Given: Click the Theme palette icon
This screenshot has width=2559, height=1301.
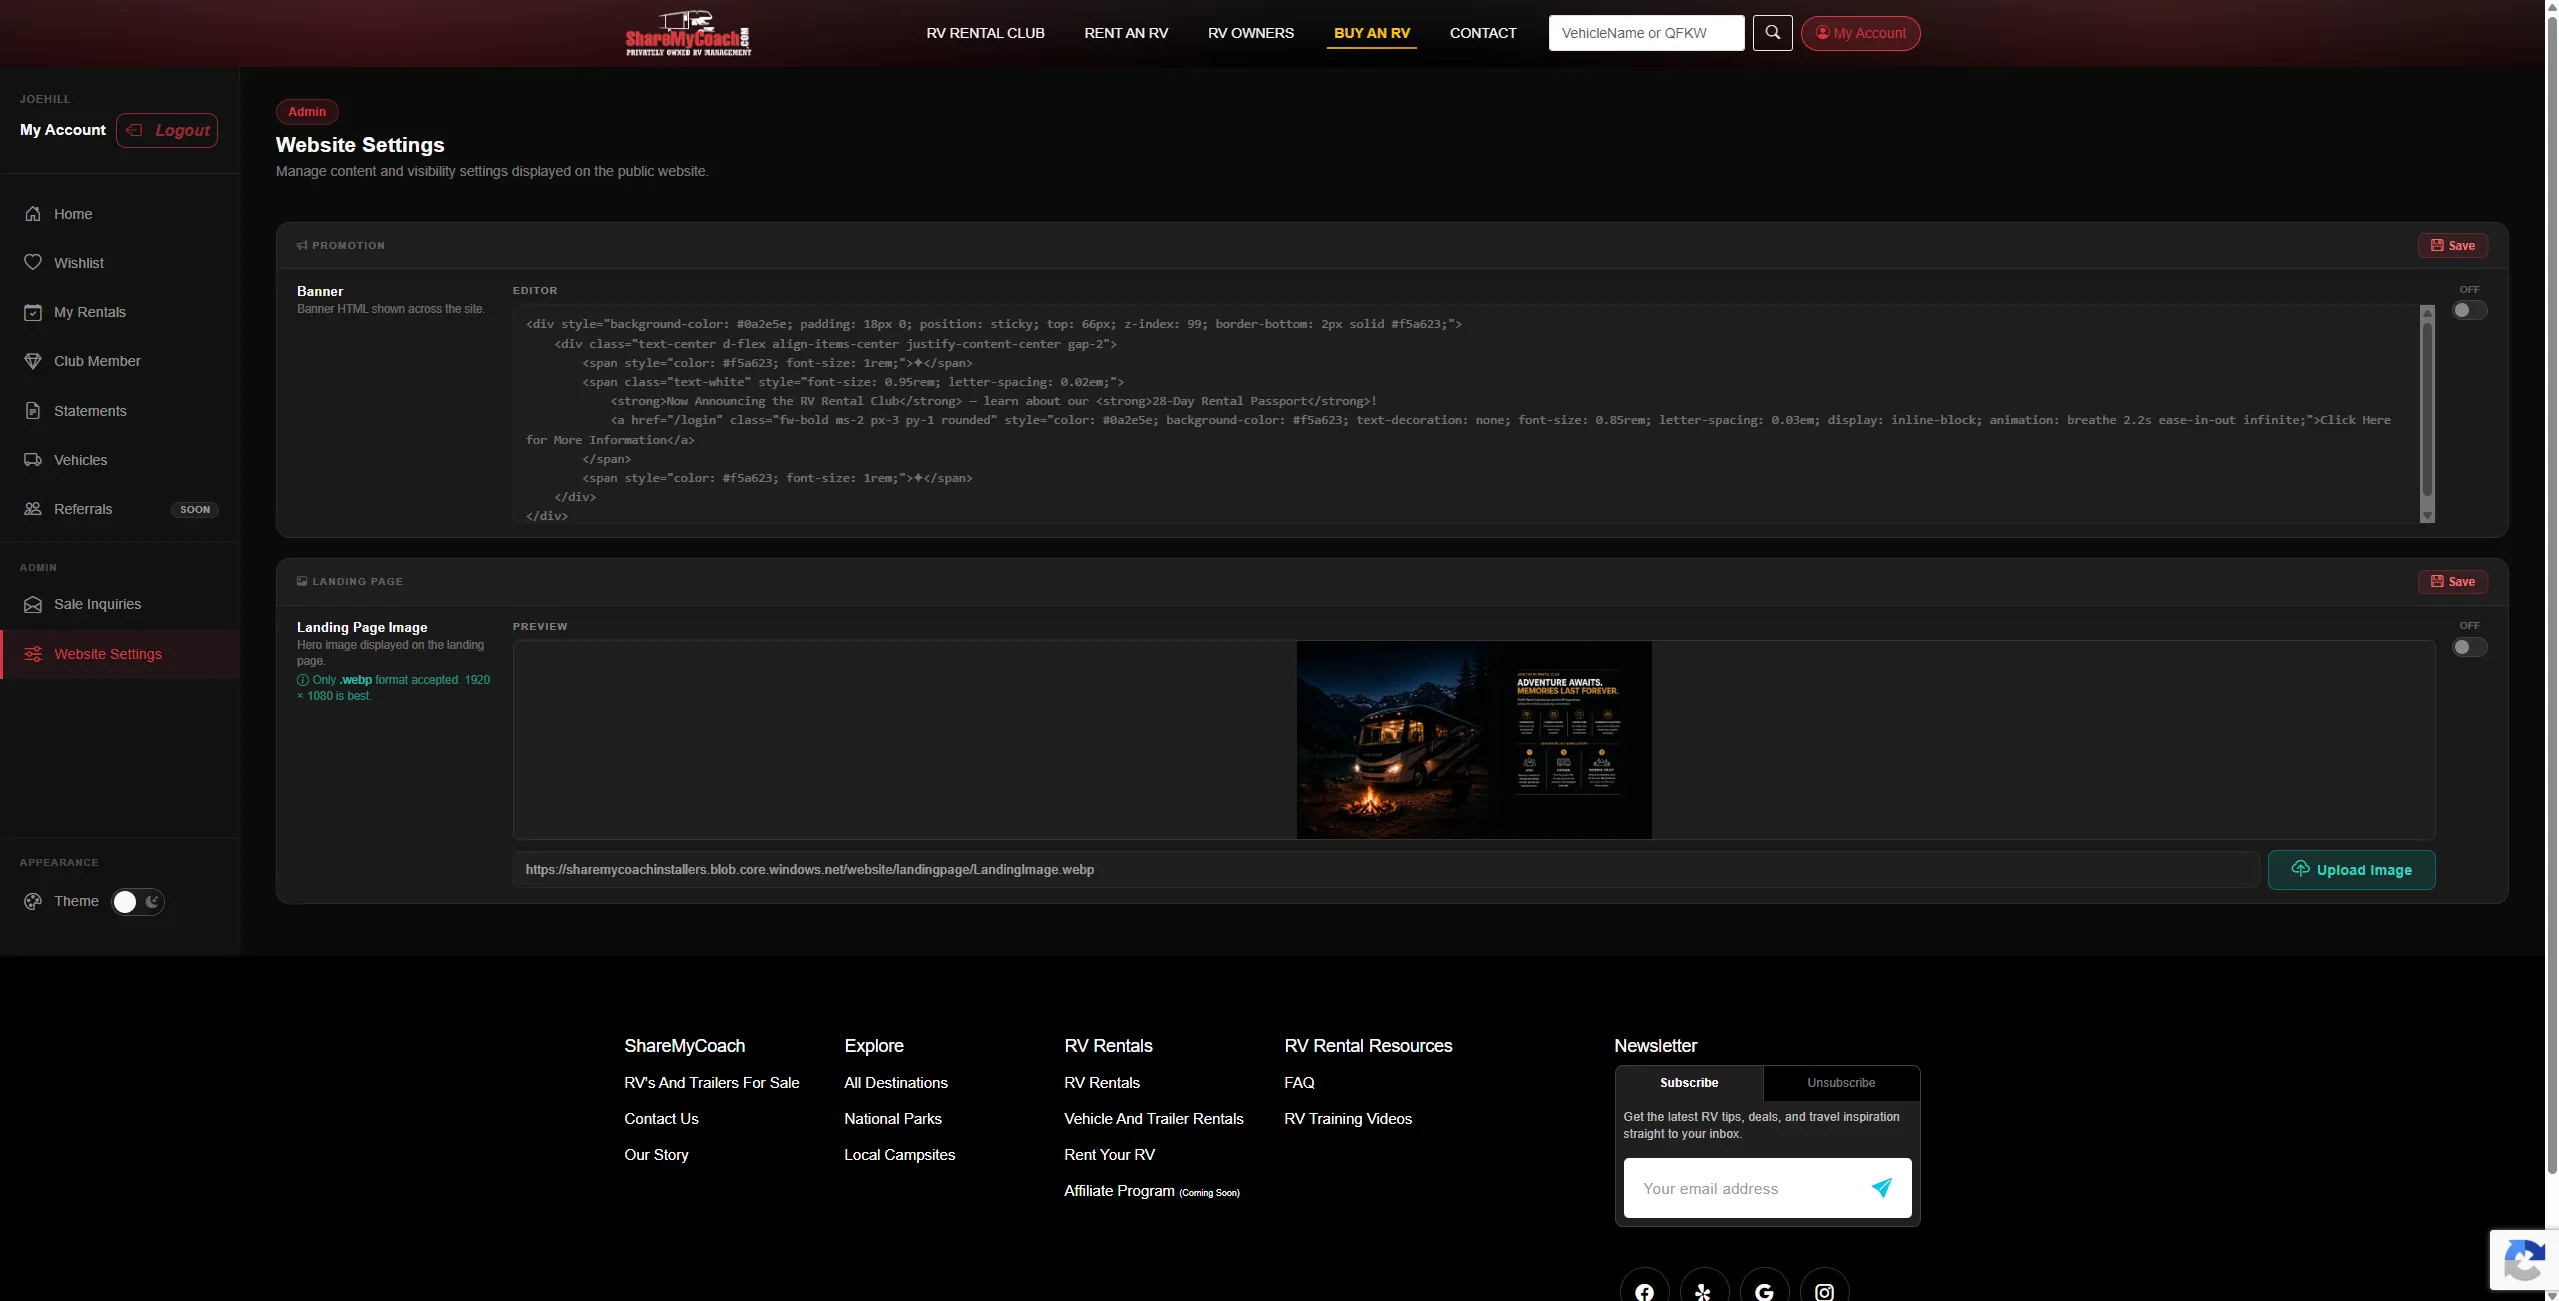Looking at the screenshot, I should [x=33, y=901].
